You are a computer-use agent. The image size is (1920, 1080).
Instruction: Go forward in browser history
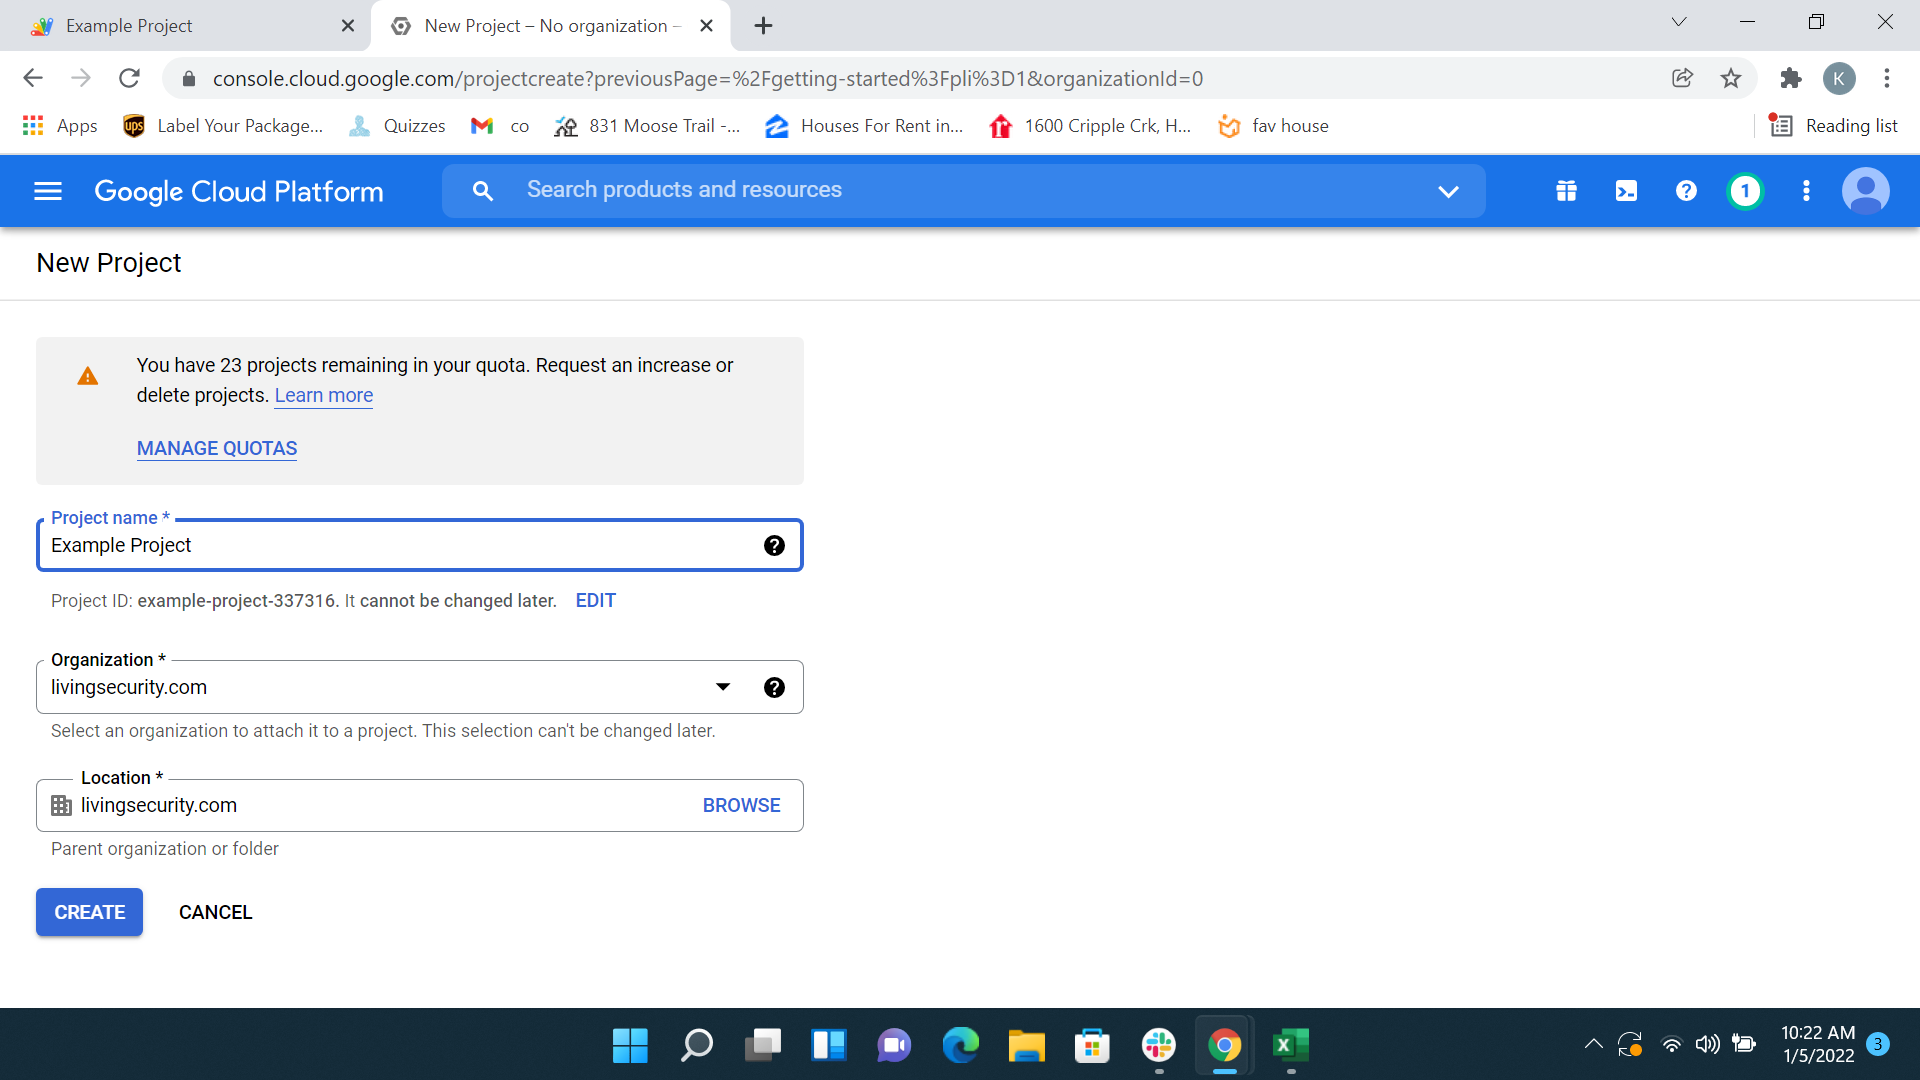(81, 78)
